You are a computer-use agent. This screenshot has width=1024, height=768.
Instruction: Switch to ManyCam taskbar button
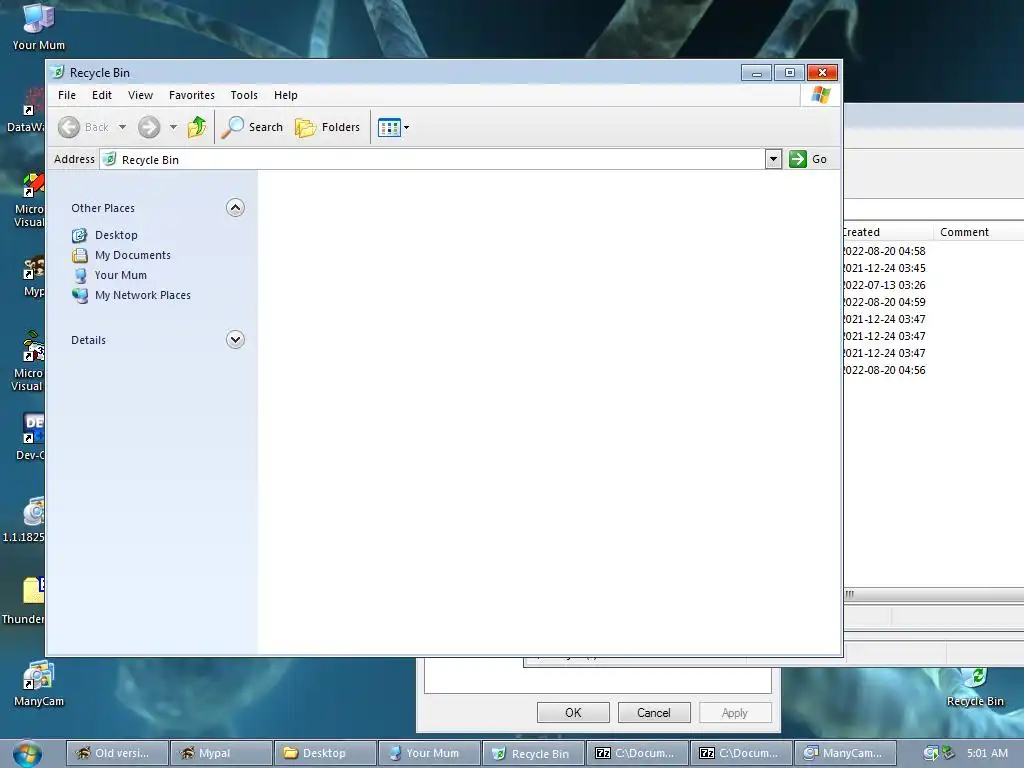click(845, 753)
